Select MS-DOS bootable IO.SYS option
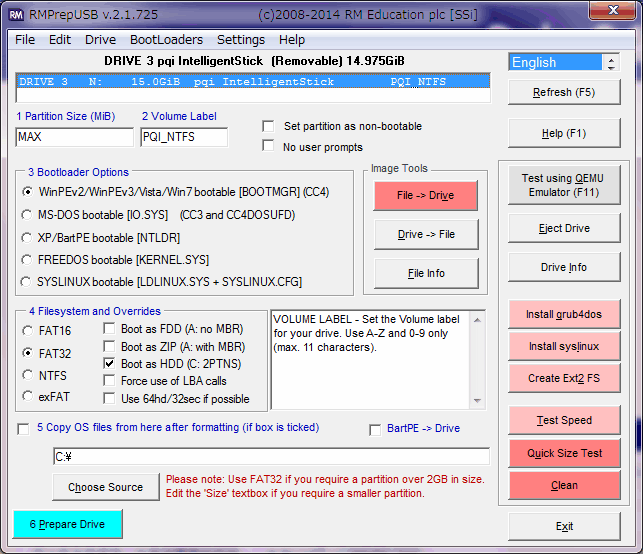Image resolution: width=643 pixels, height=554 pixels. (27, 215)
